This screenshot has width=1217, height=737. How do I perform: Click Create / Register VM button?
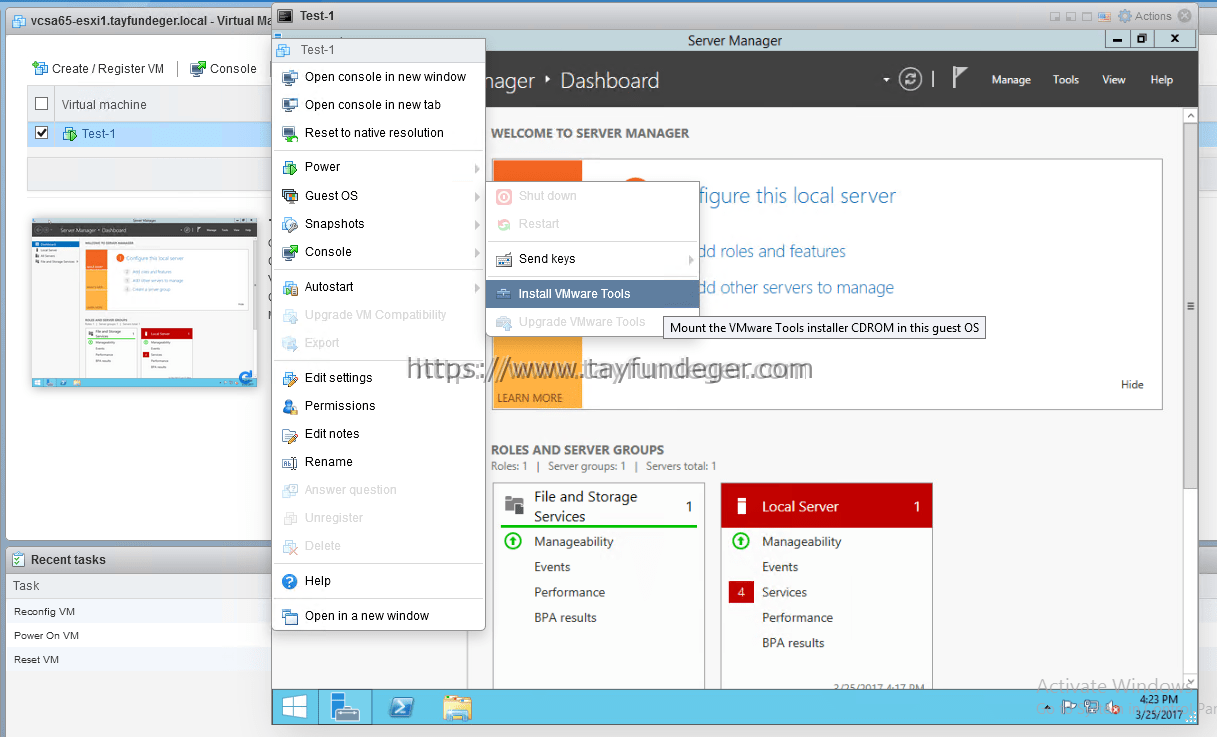[98, 68]
